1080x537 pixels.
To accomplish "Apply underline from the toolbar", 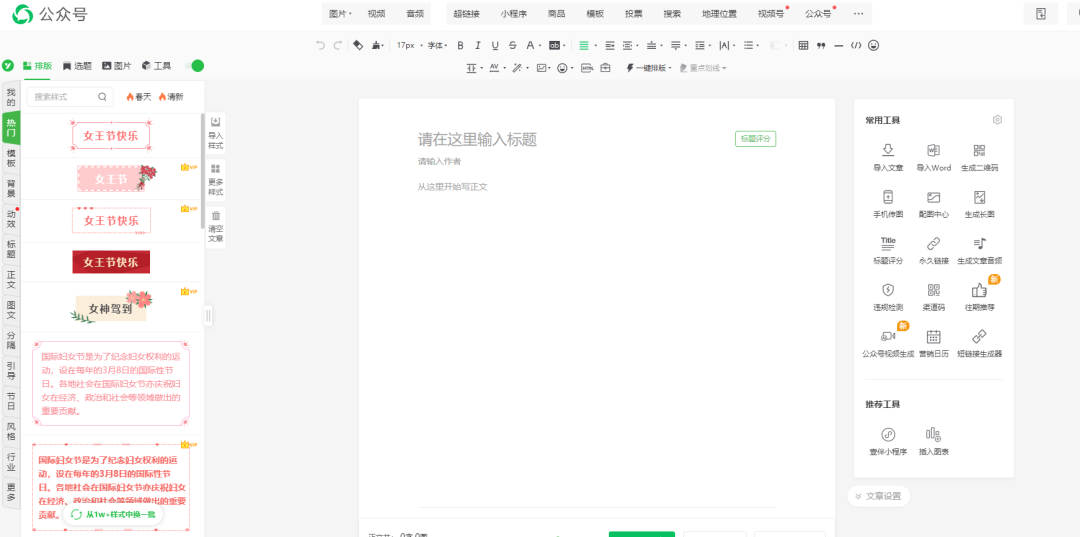I will pos(495,45).
